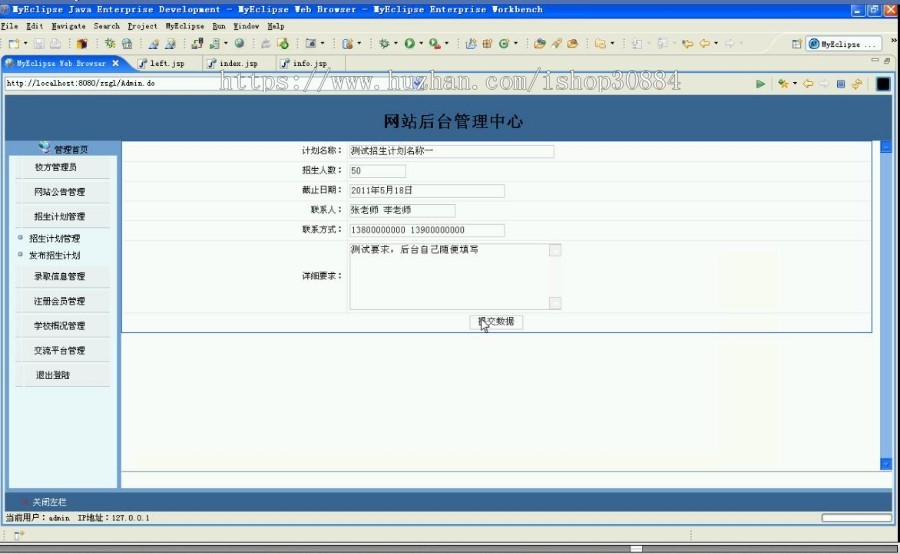Click the 提交数据 submit button

point(496,321)
